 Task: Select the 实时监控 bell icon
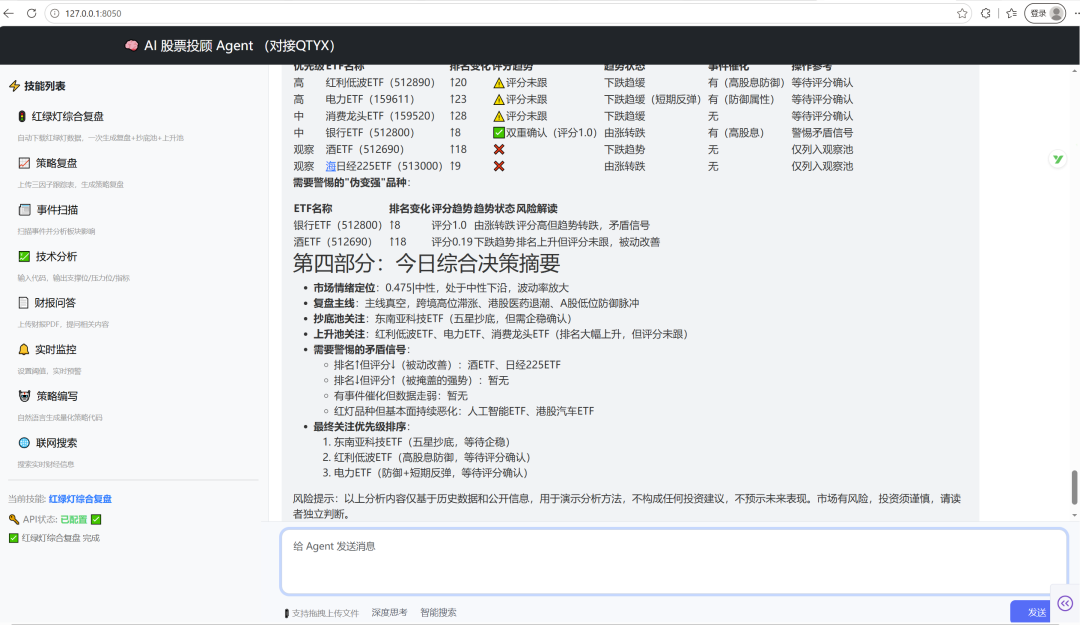23,349
